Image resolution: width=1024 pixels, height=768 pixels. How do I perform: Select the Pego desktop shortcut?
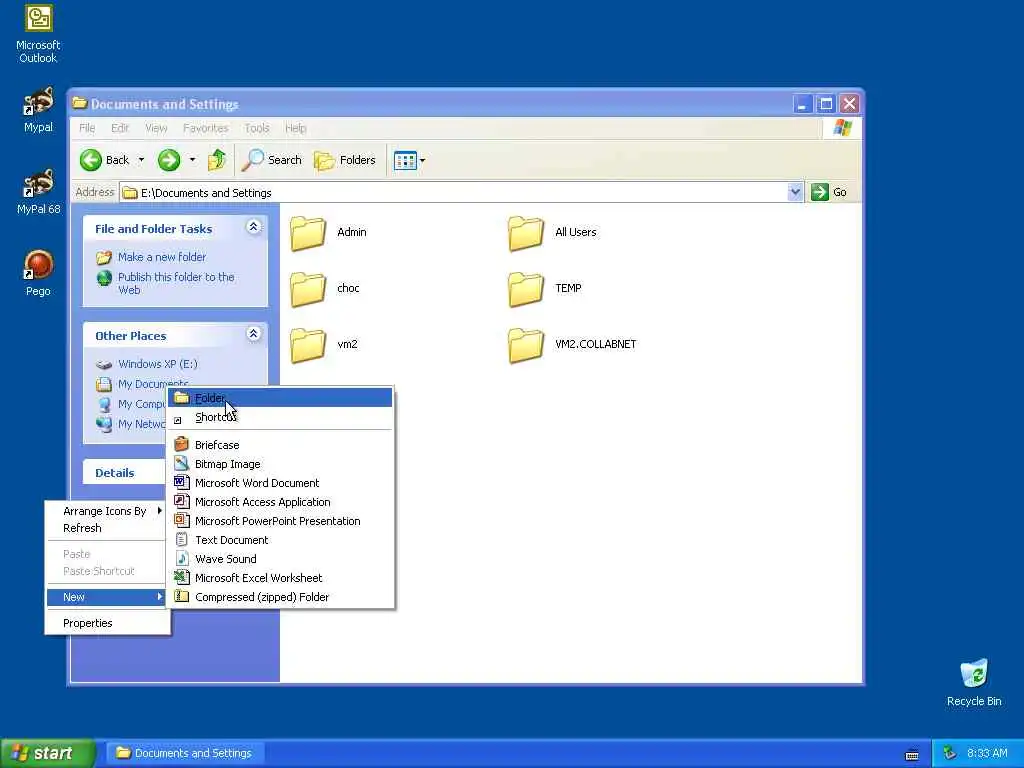click(x=38, y=274)
